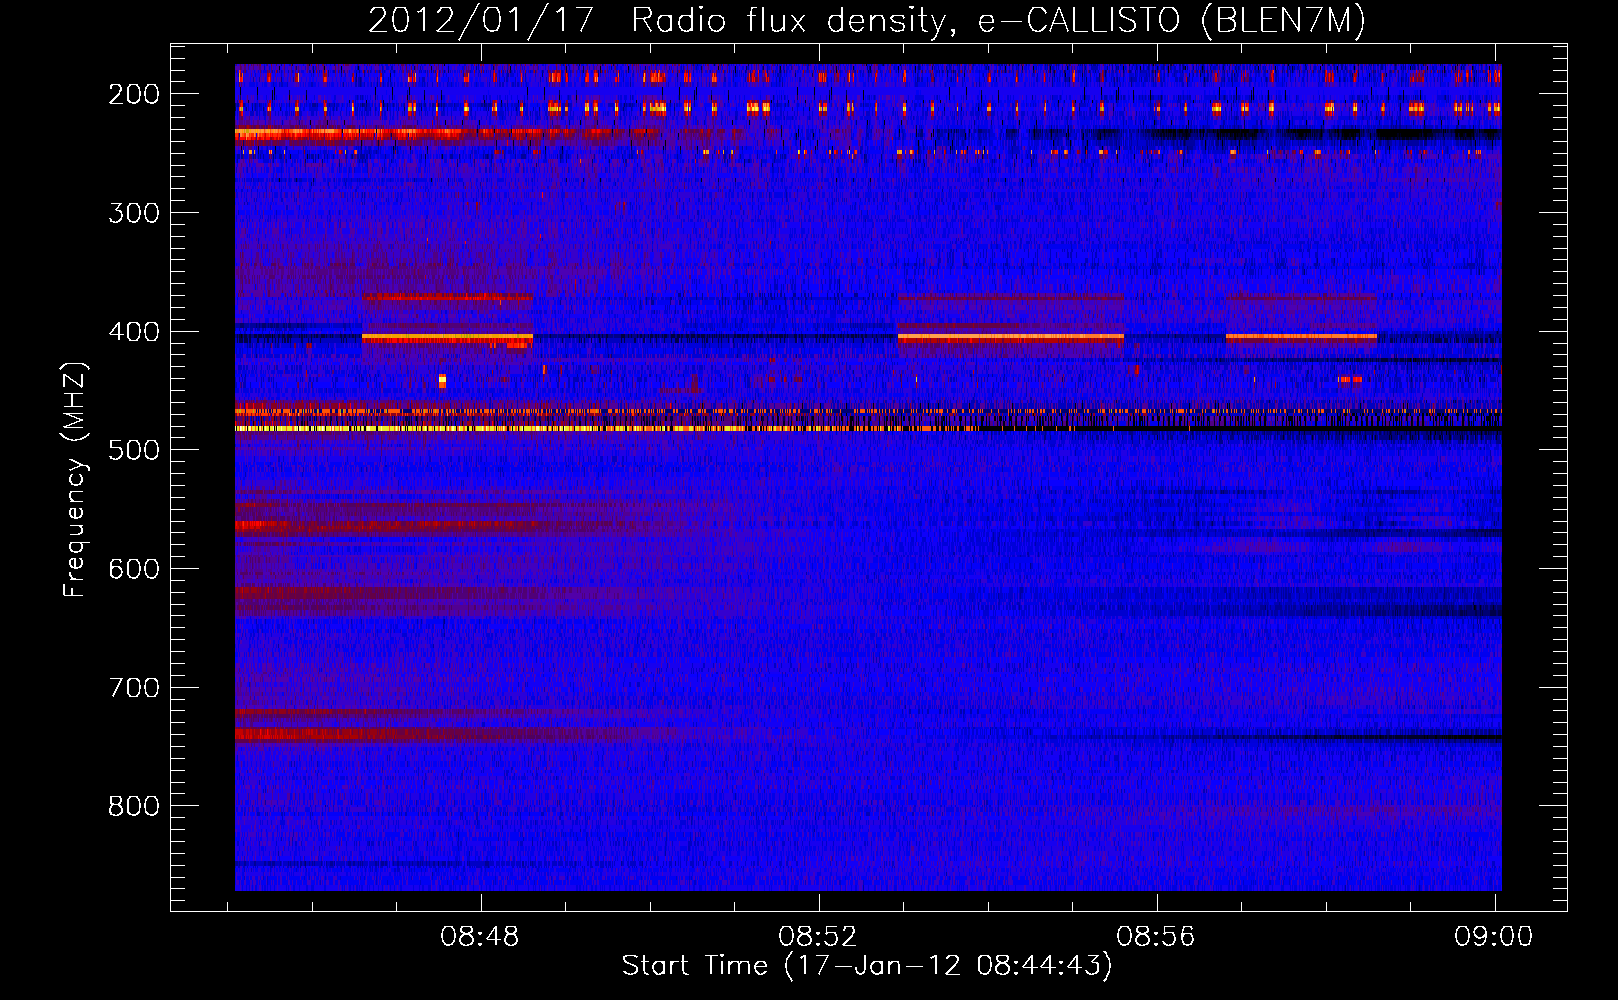Click the 08:52 time tick label

818,937
